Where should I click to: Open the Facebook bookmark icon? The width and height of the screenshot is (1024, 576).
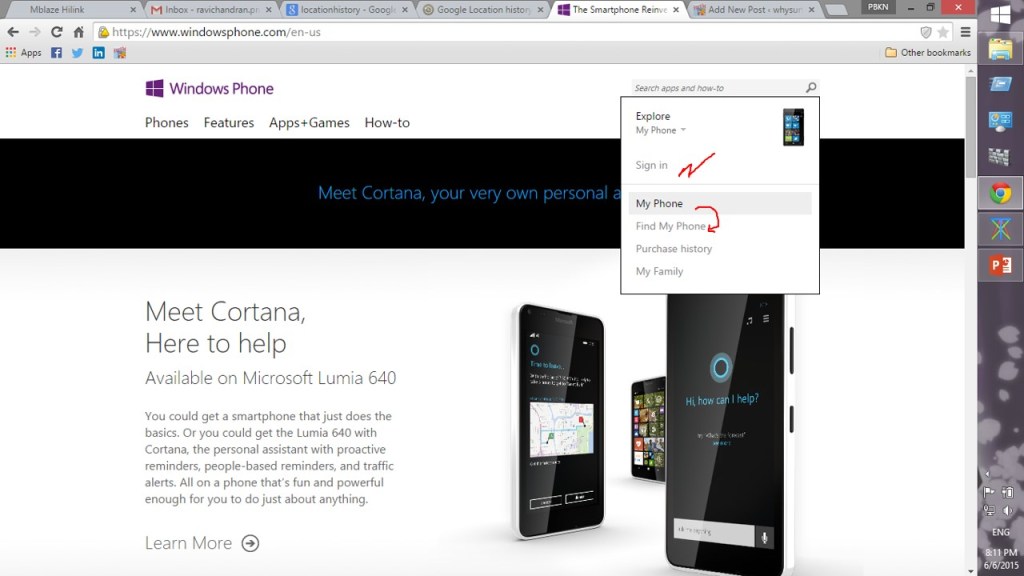56,53
